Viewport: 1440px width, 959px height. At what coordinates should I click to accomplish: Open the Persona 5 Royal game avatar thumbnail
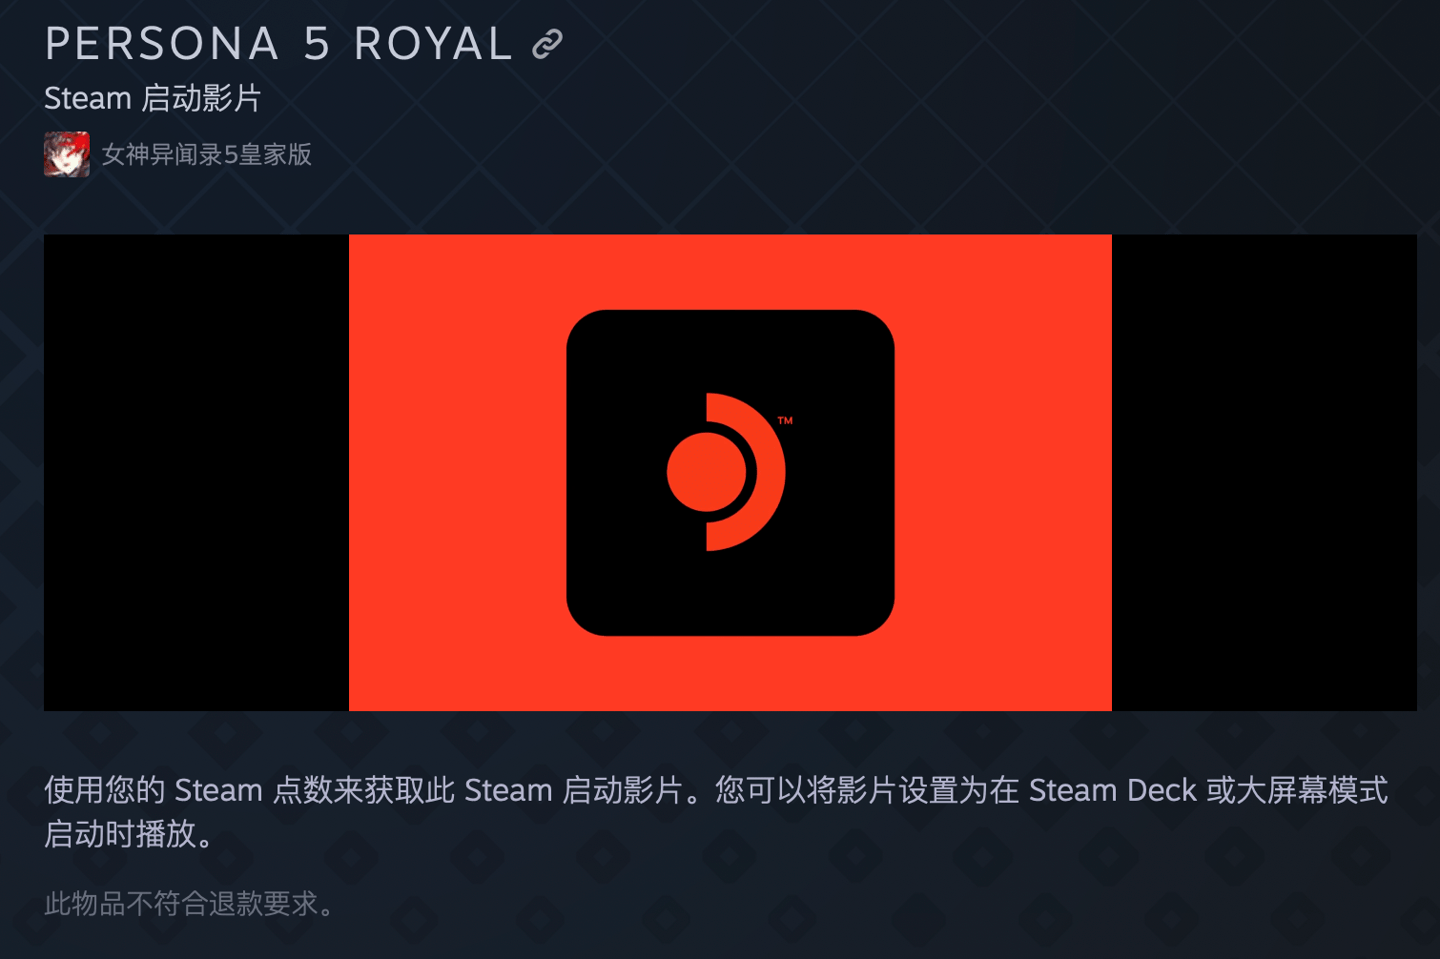(x=67, y=154)
